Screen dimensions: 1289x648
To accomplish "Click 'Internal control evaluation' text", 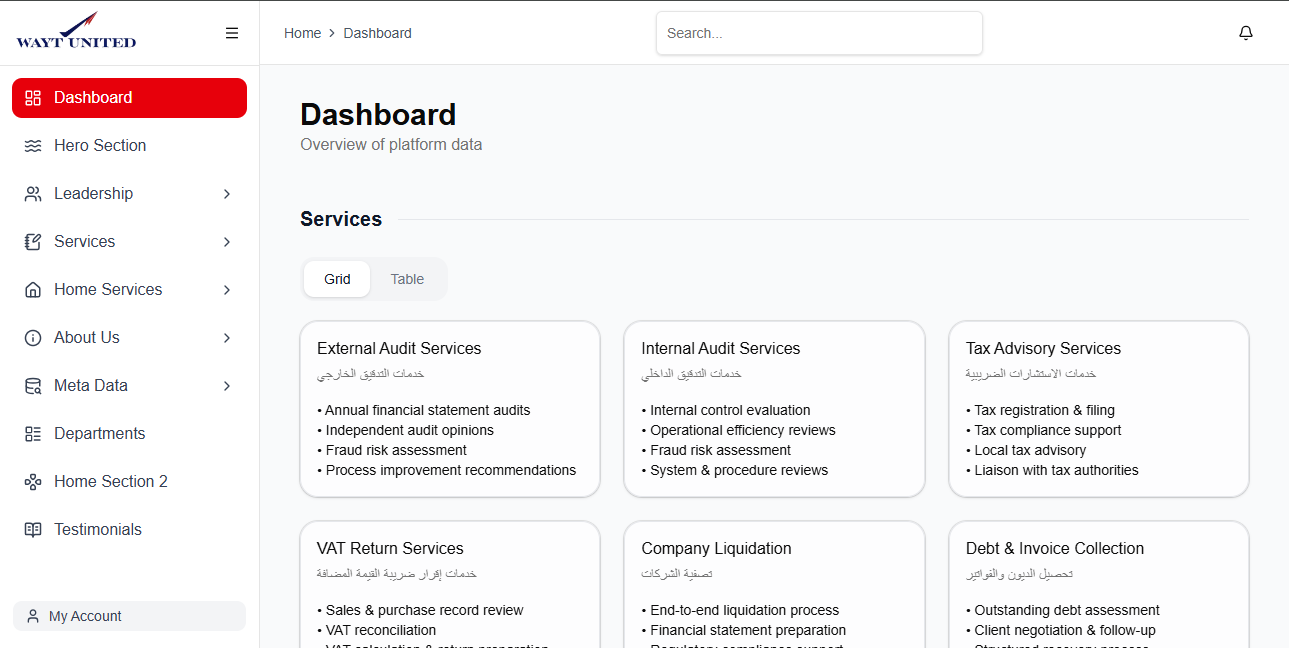I will tap(730, 410).
